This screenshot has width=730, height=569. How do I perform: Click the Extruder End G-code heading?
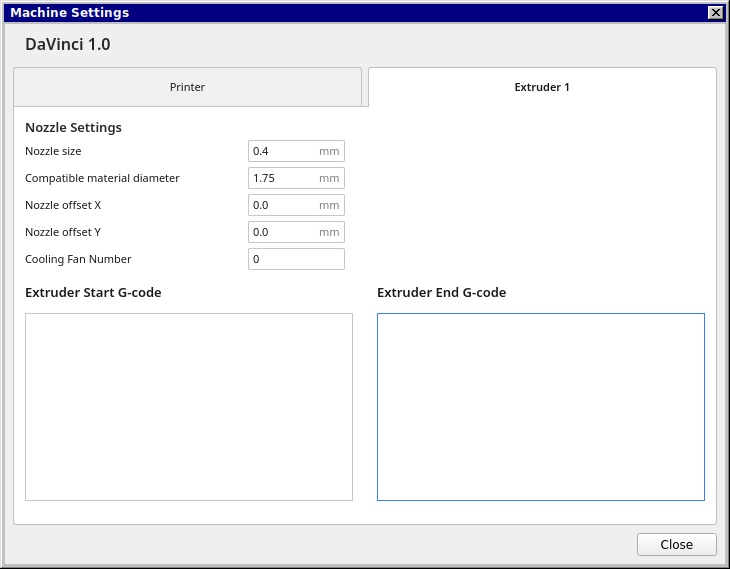click(x=441, y=293)
